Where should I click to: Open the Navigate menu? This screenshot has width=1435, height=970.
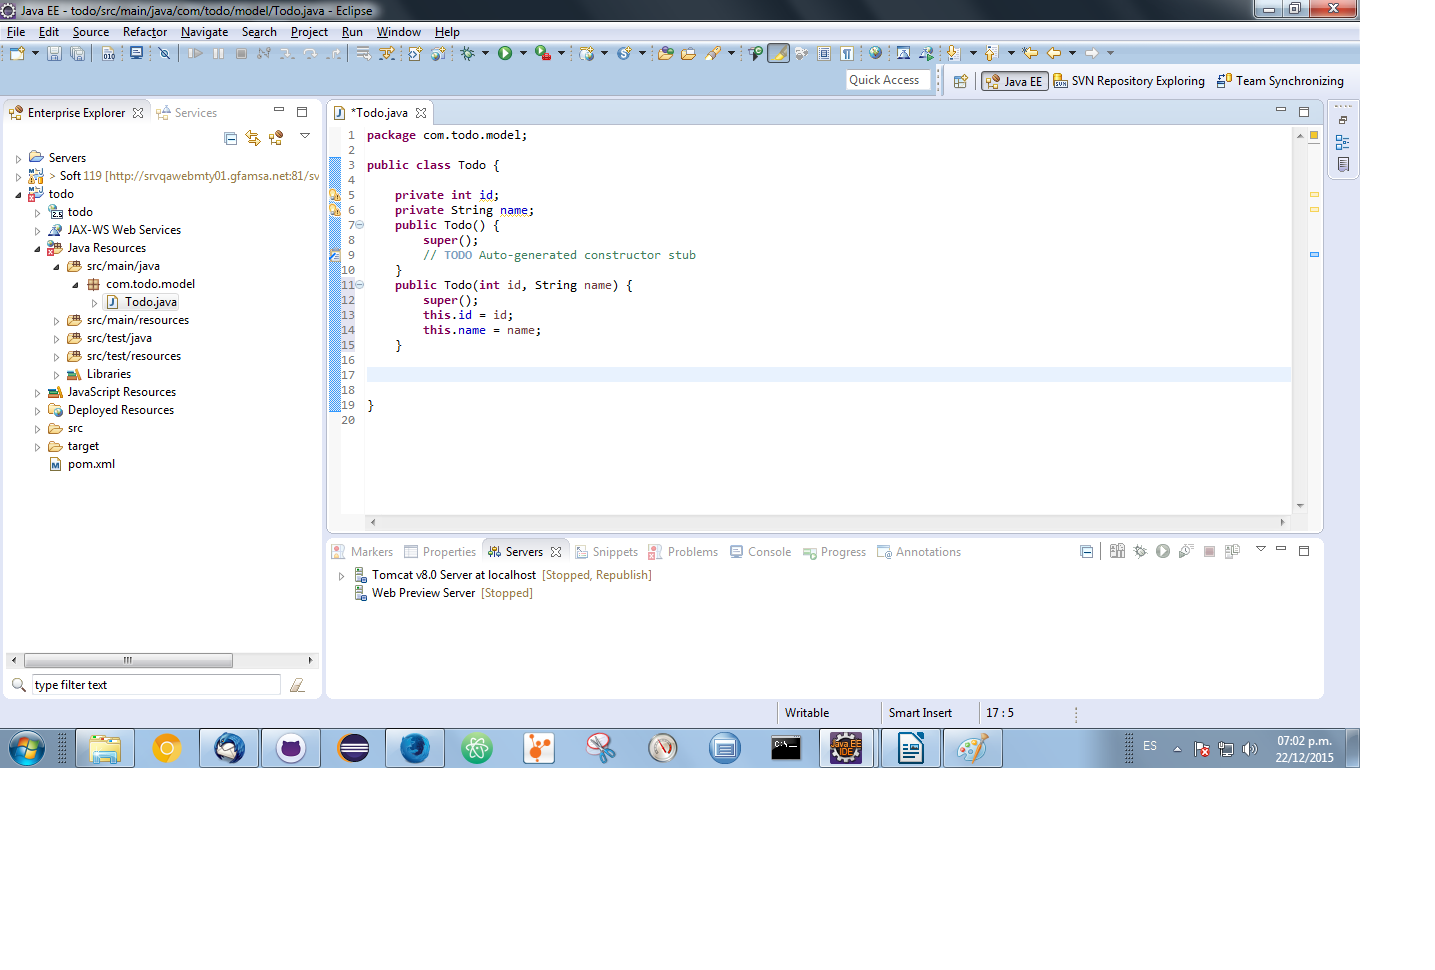pos(204,32)
